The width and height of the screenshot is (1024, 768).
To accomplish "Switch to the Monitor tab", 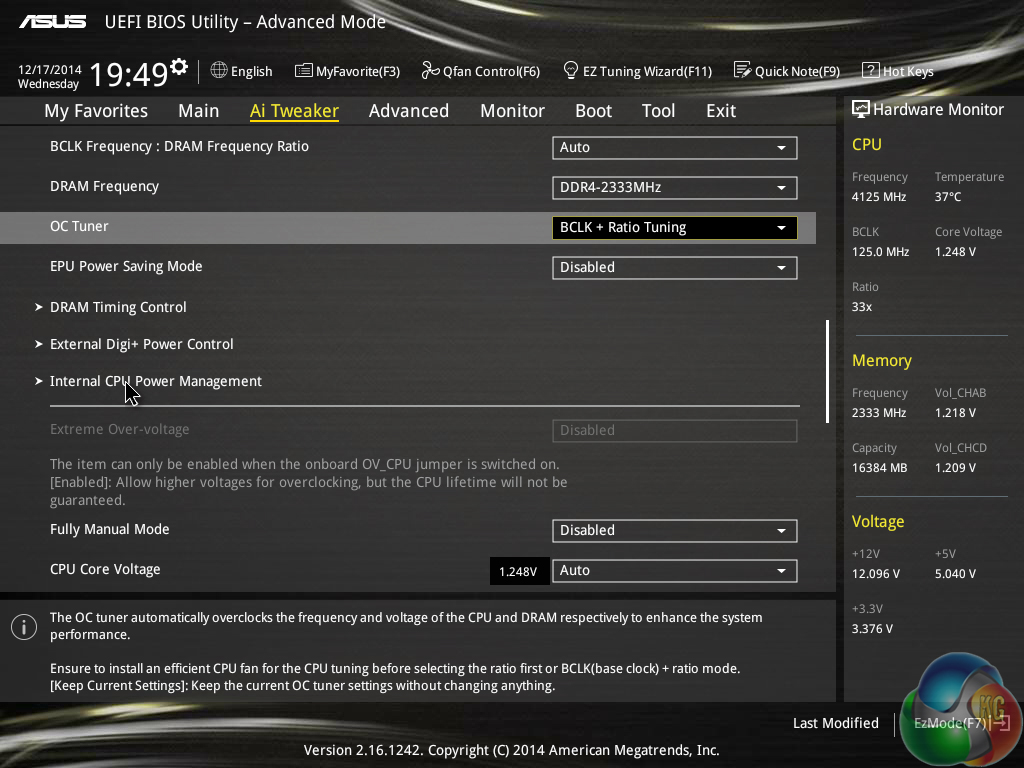I will [x=512, y=111].
